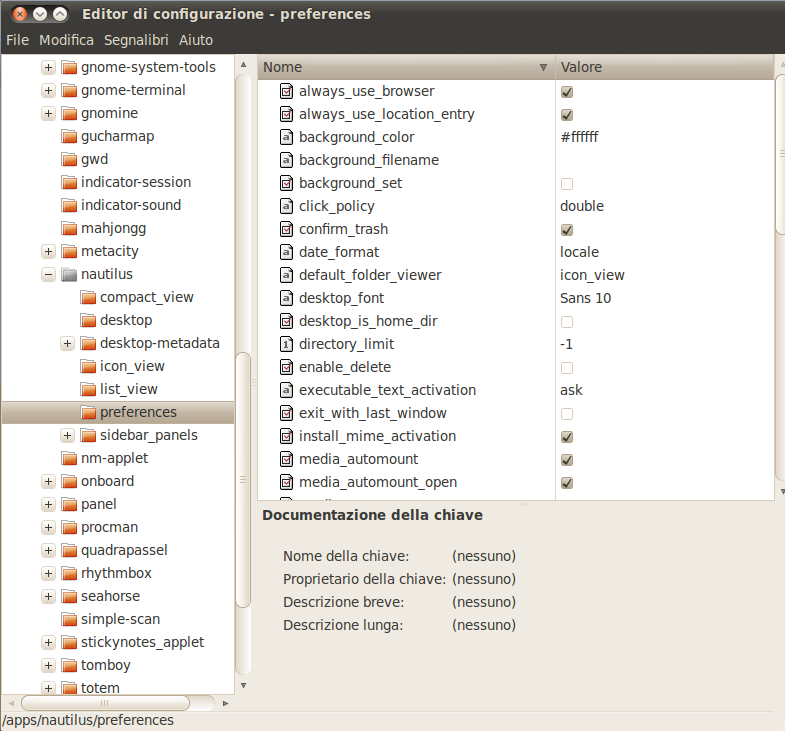Collapse the nautilus tree node
The height and width of the screenshot is (731, 785).
pyautogui.click(x=48, y=274)
